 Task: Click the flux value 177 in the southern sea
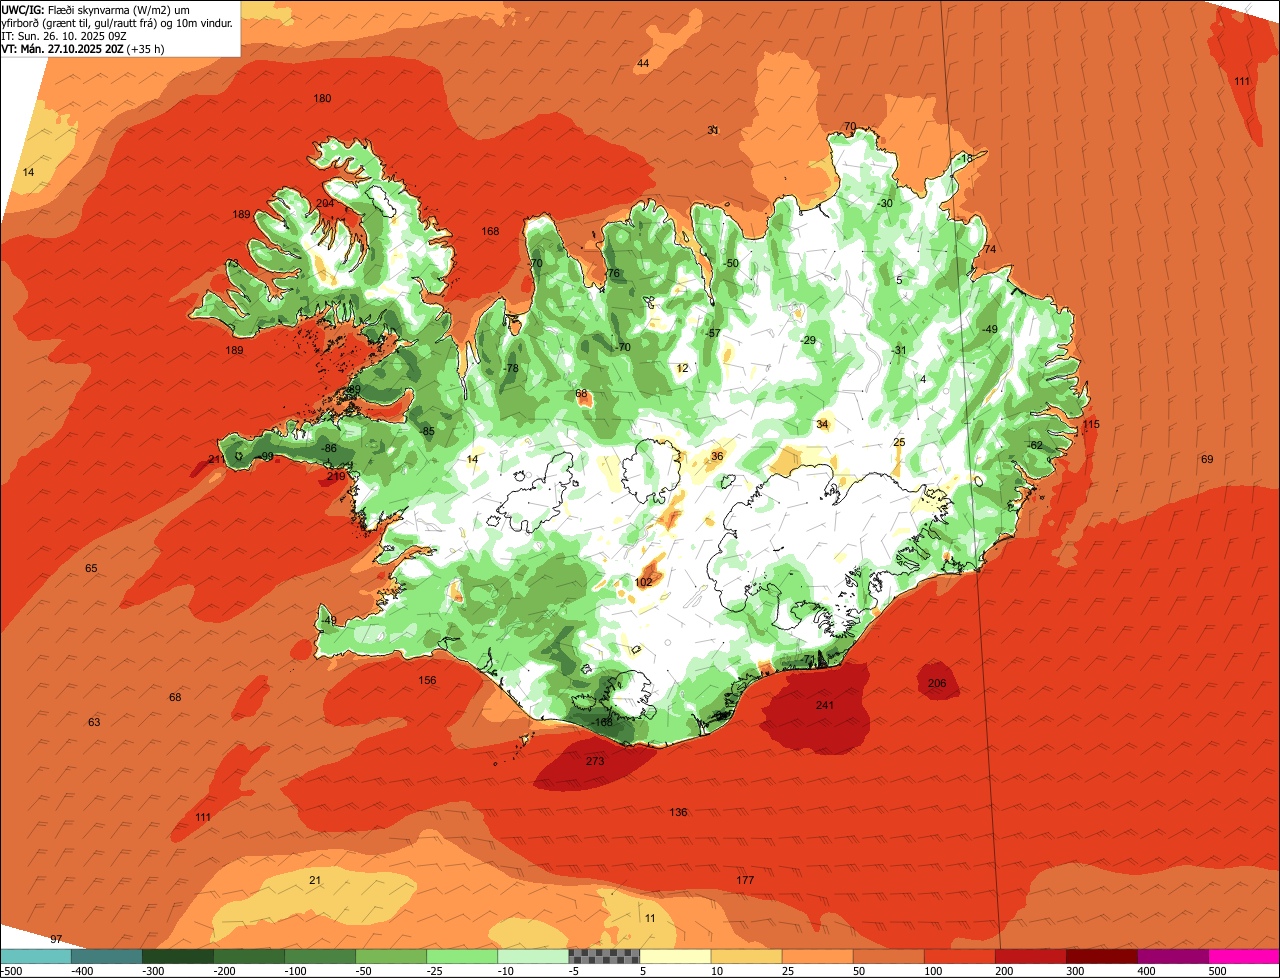[745, 880]
